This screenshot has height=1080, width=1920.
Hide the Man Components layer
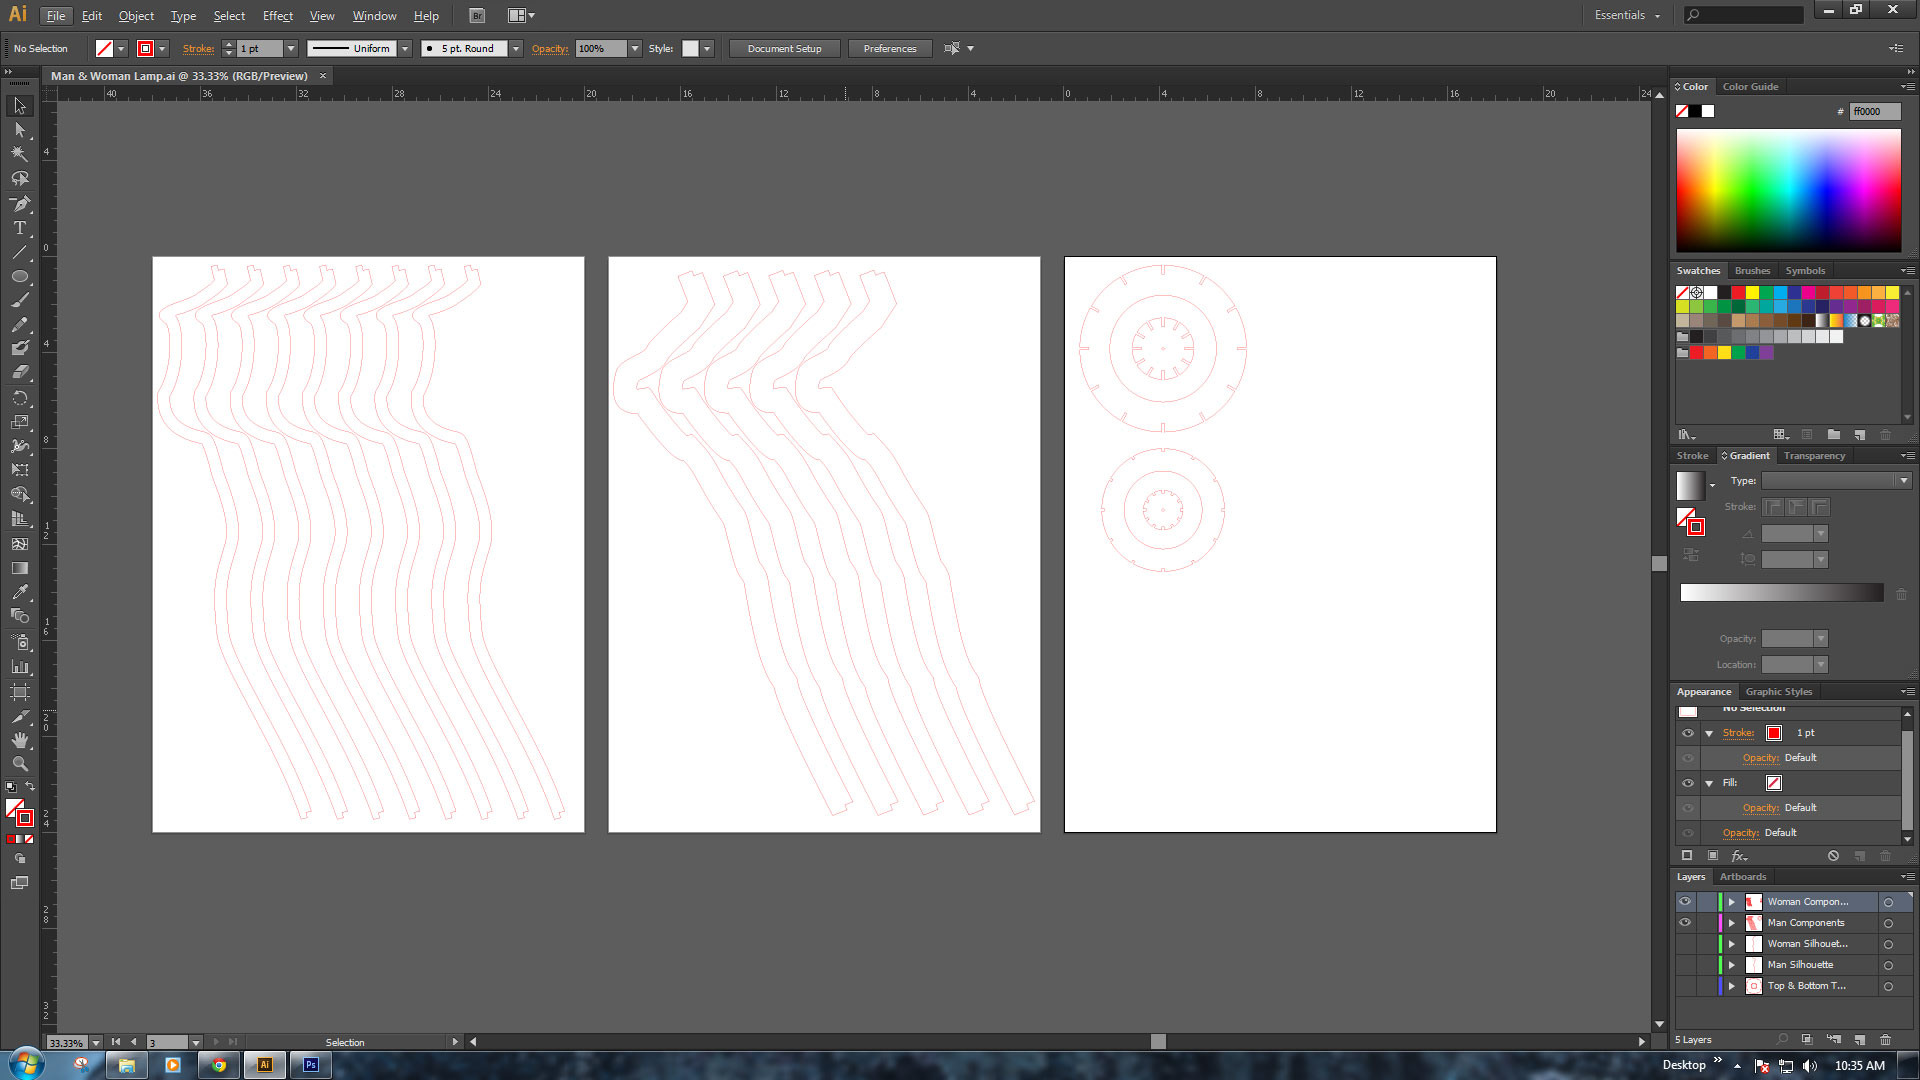pyautogui.click(x=1686, y=923)
